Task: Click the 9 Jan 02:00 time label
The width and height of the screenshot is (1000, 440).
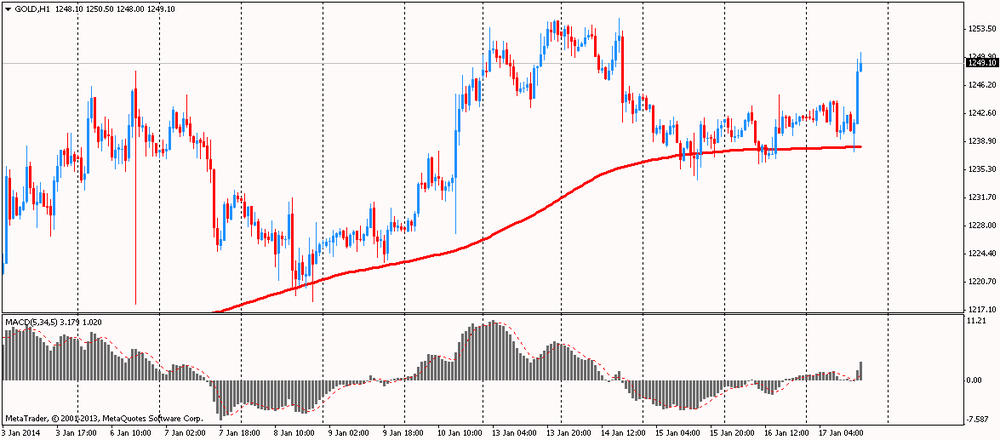Action: click(x=348, y=432)
